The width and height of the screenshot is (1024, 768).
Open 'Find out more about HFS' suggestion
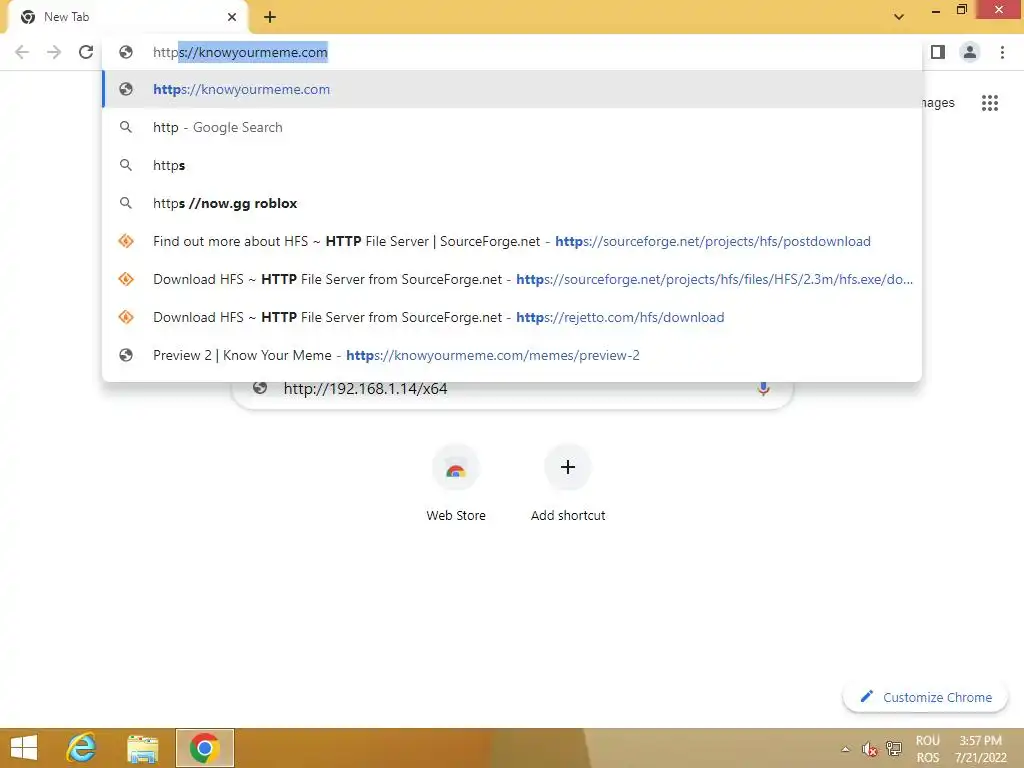pyautogui.click(x=512, y=241)
